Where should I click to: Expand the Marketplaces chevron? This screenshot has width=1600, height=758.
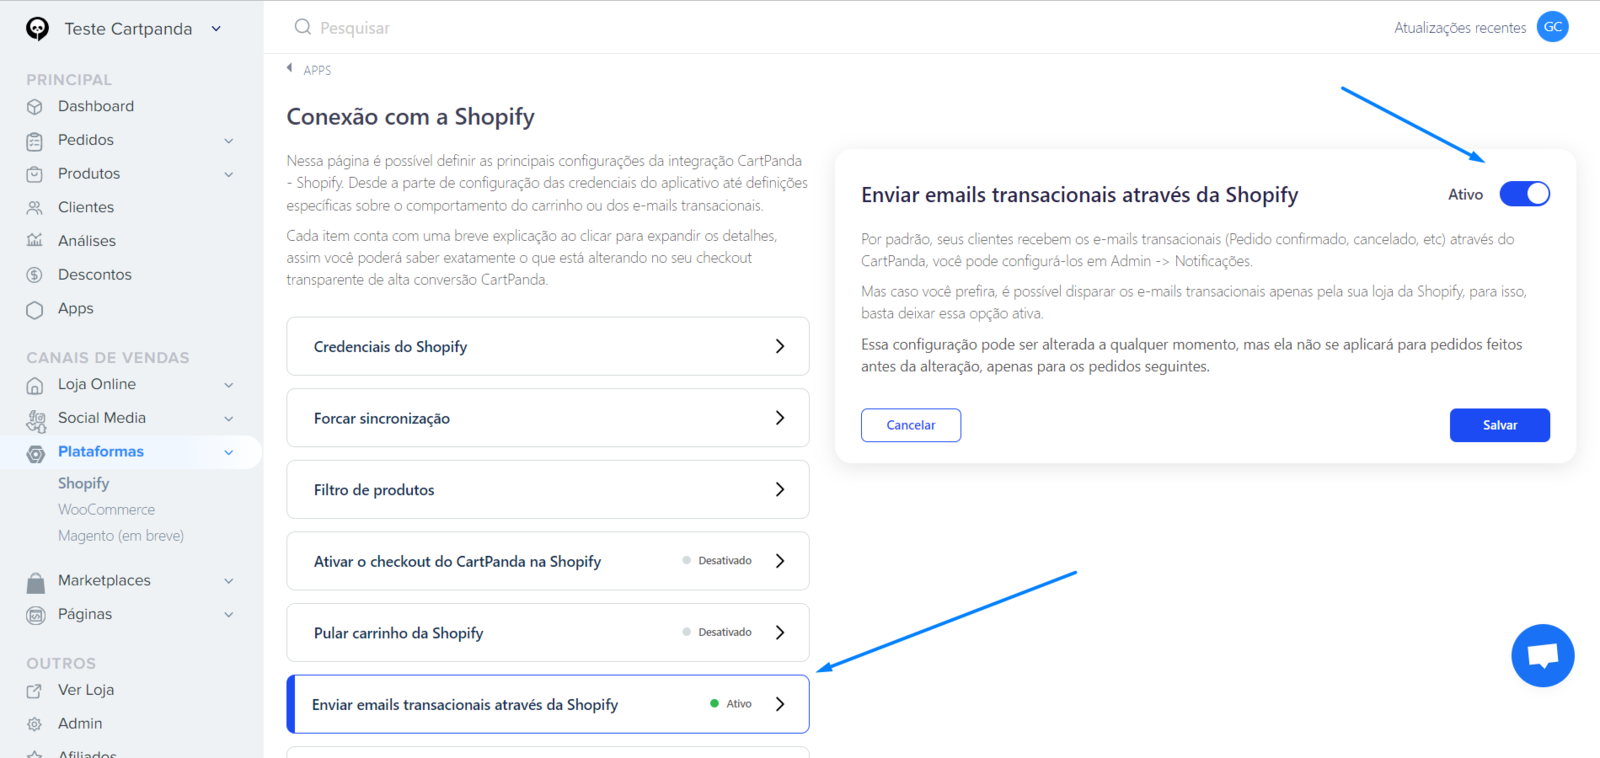click(x=228, y=581)
